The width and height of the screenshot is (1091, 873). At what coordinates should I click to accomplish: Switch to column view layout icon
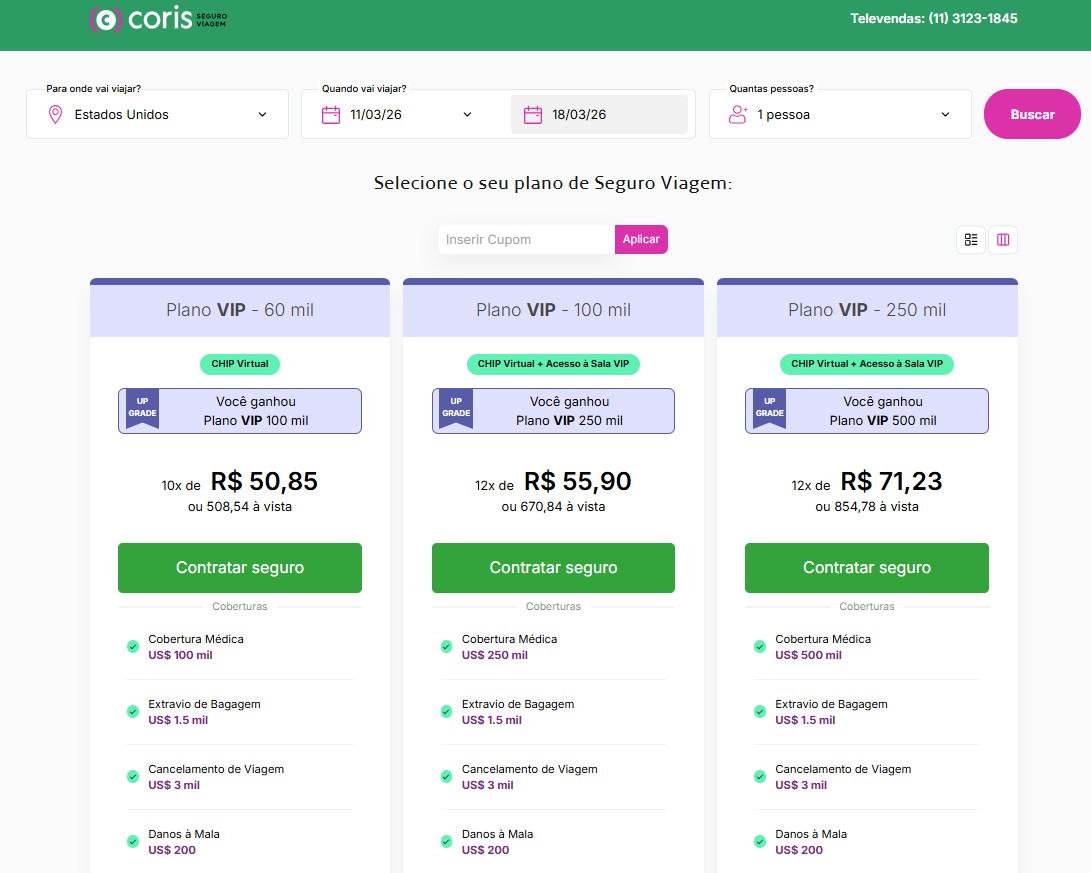pos(1003,240)
